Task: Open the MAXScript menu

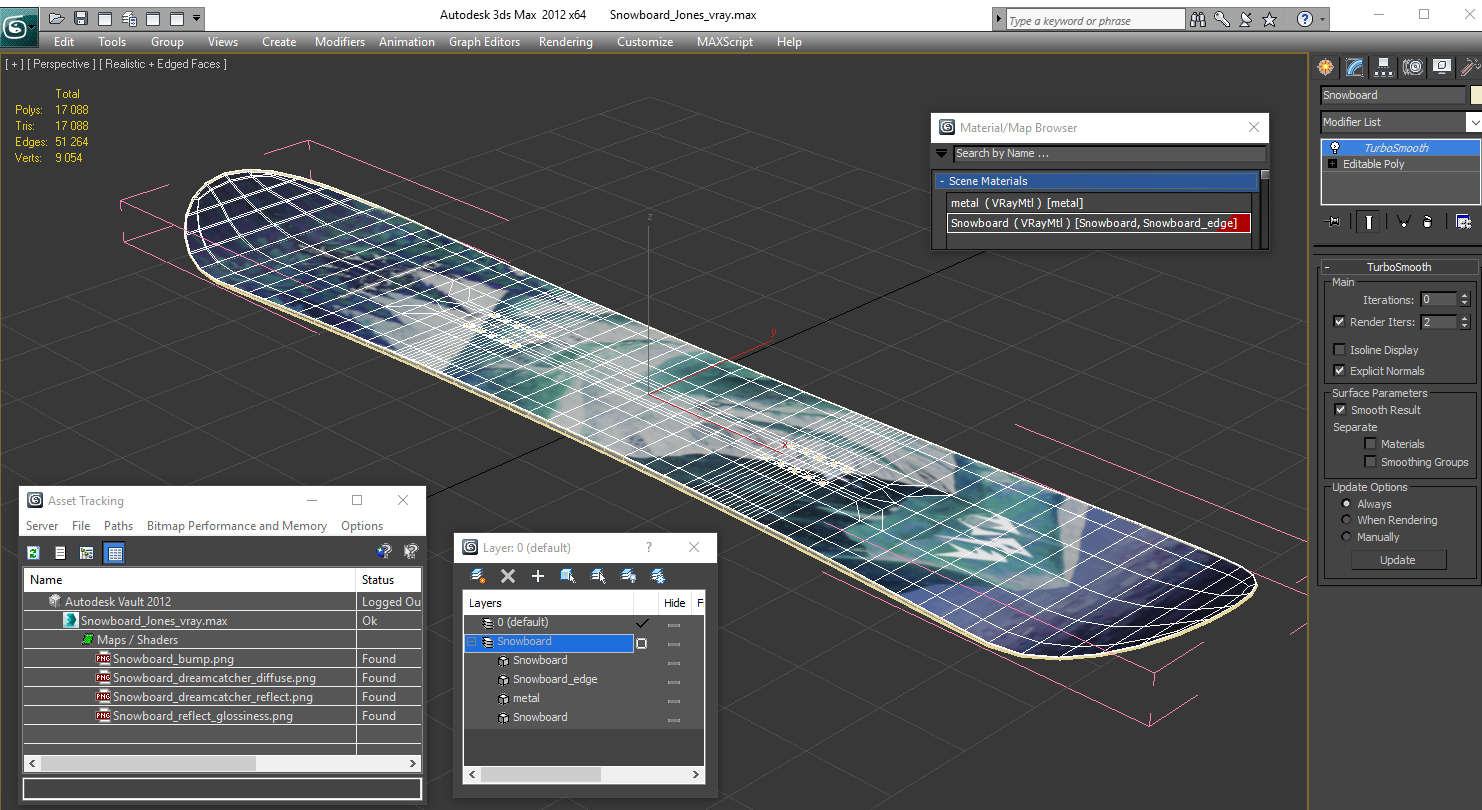Action: pyautogui.click(x=725, y=42)
